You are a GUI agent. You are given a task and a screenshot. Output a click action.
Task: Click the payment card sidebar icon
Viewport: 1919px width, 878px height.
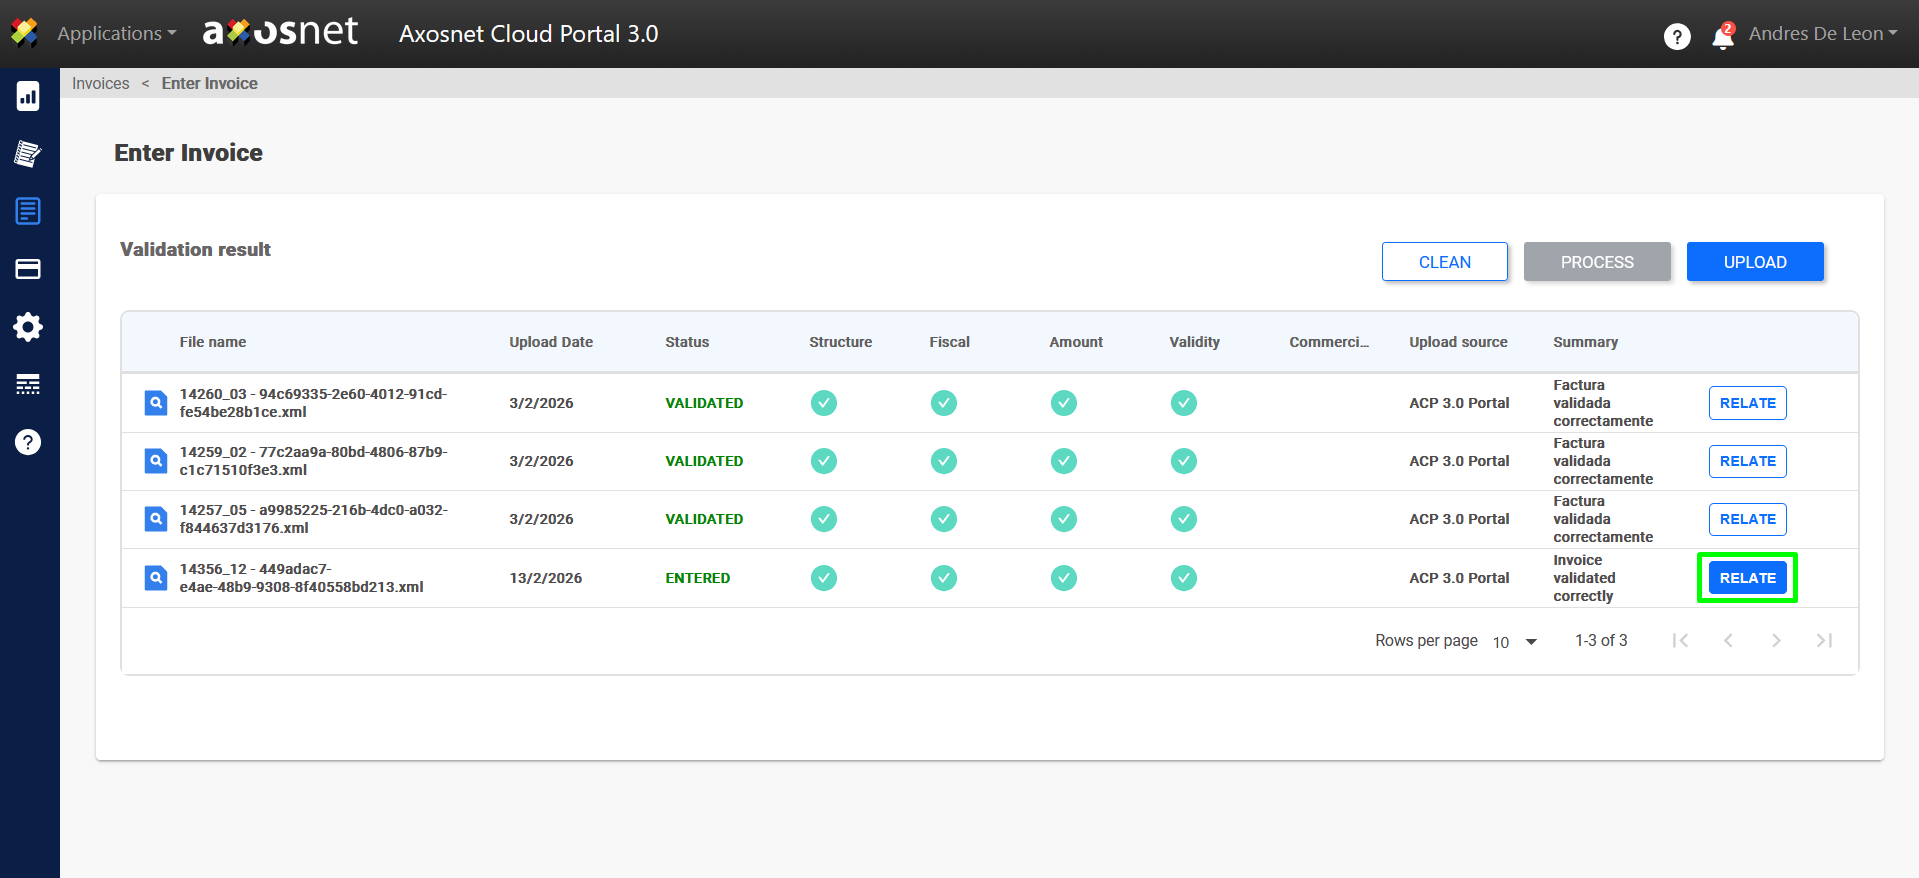click(28, 269)
